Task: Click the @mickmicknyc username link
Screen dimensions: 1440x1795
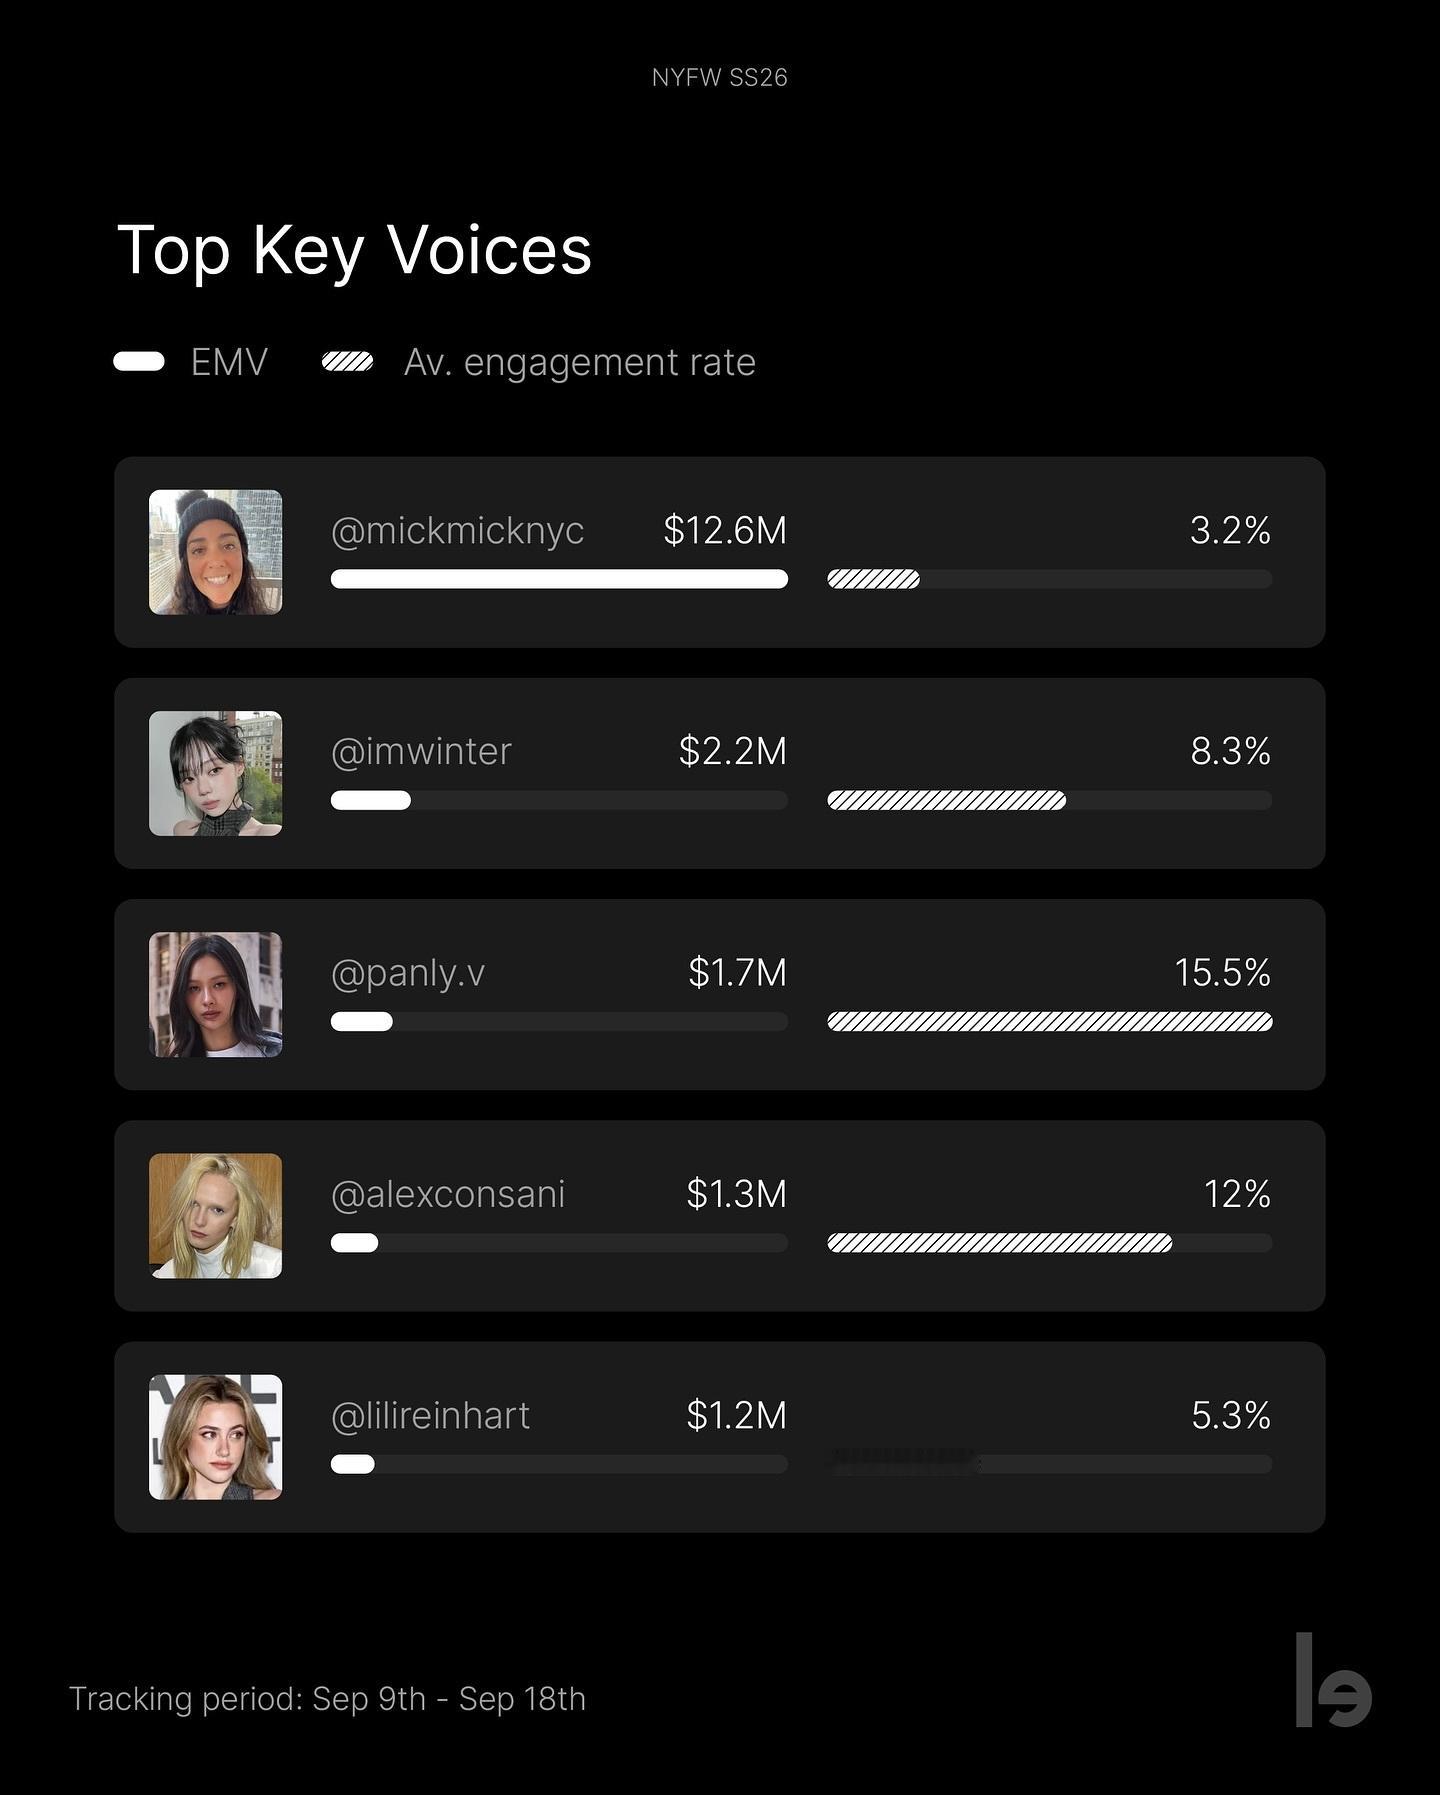Action: pyautogui.click(x=457, y=531)
